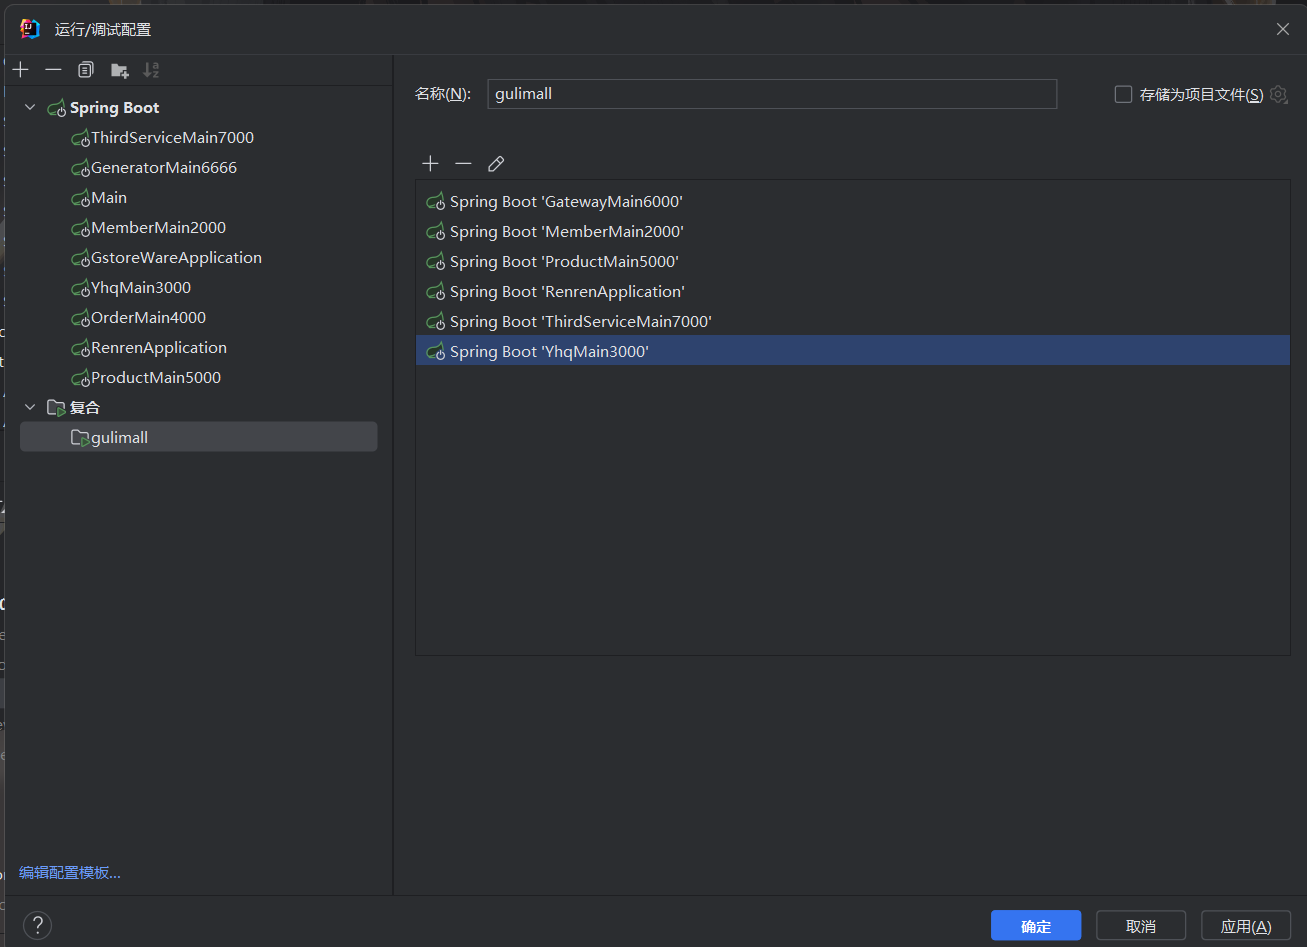The image size is (1307, 947).
Task: Enable 存储为项目文件 checkbox
Action: [1123, 94]
